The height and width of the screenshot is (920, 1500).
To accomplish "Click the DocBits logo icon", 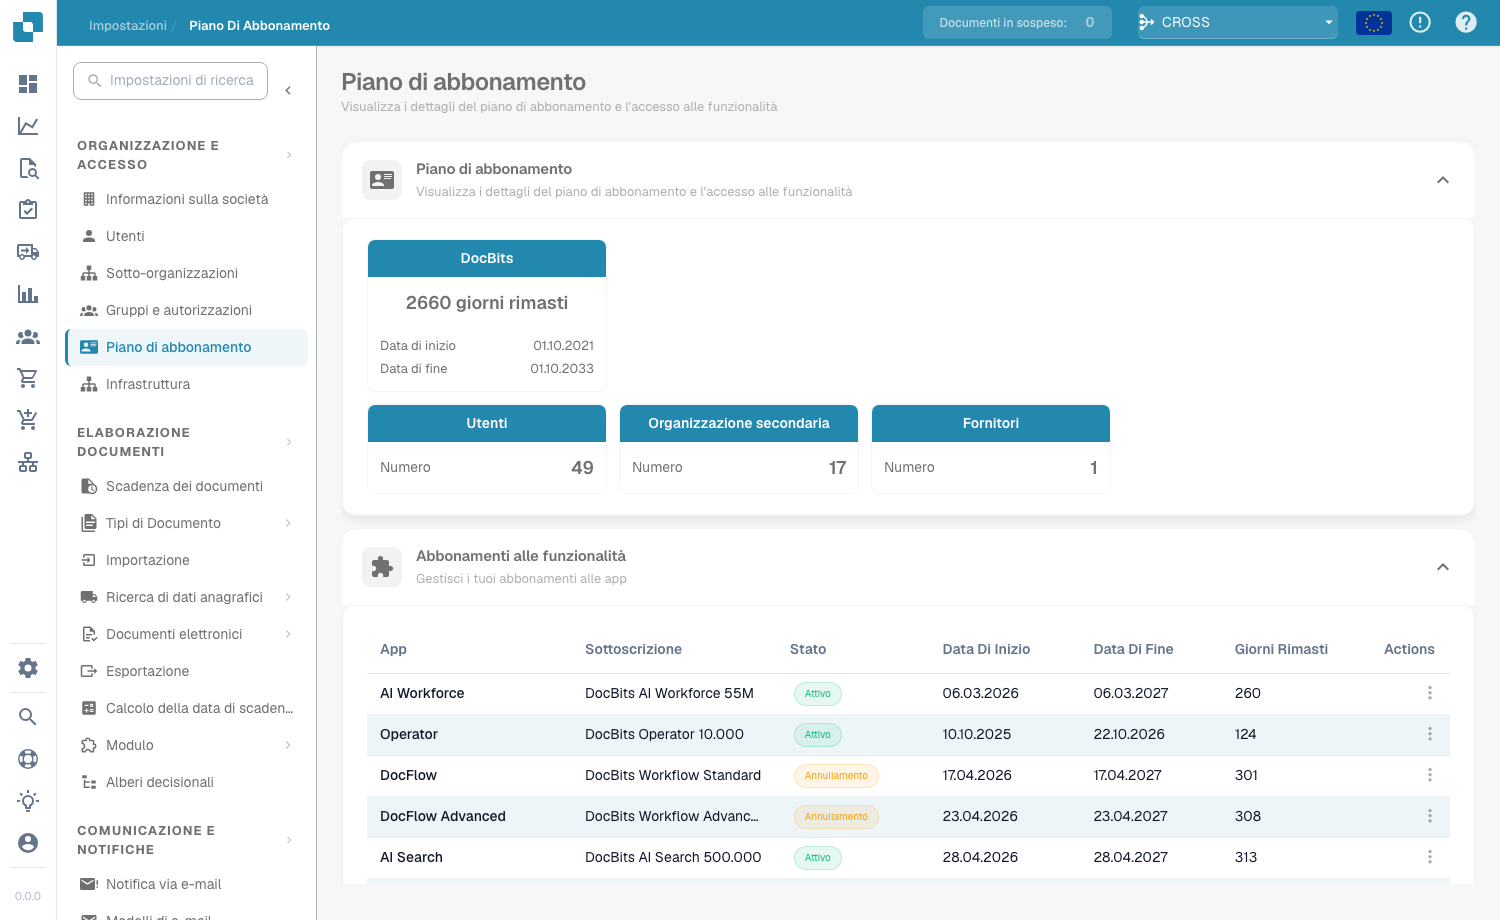I will pos(28,26).
